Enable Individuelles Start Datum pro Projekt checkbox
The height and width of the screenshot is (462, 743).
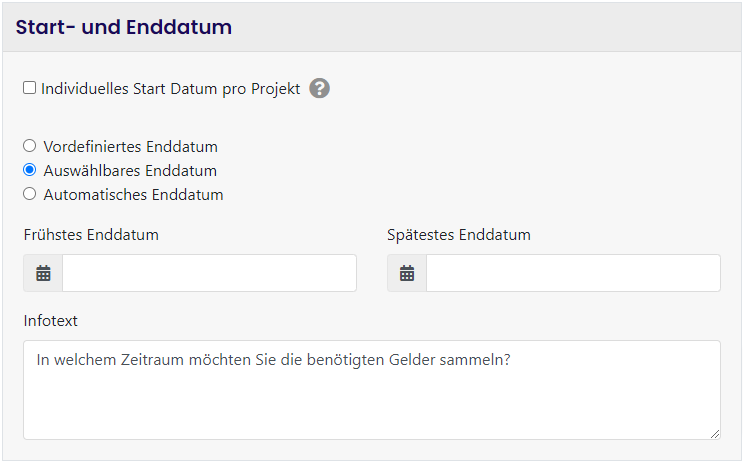coord(30,88)
